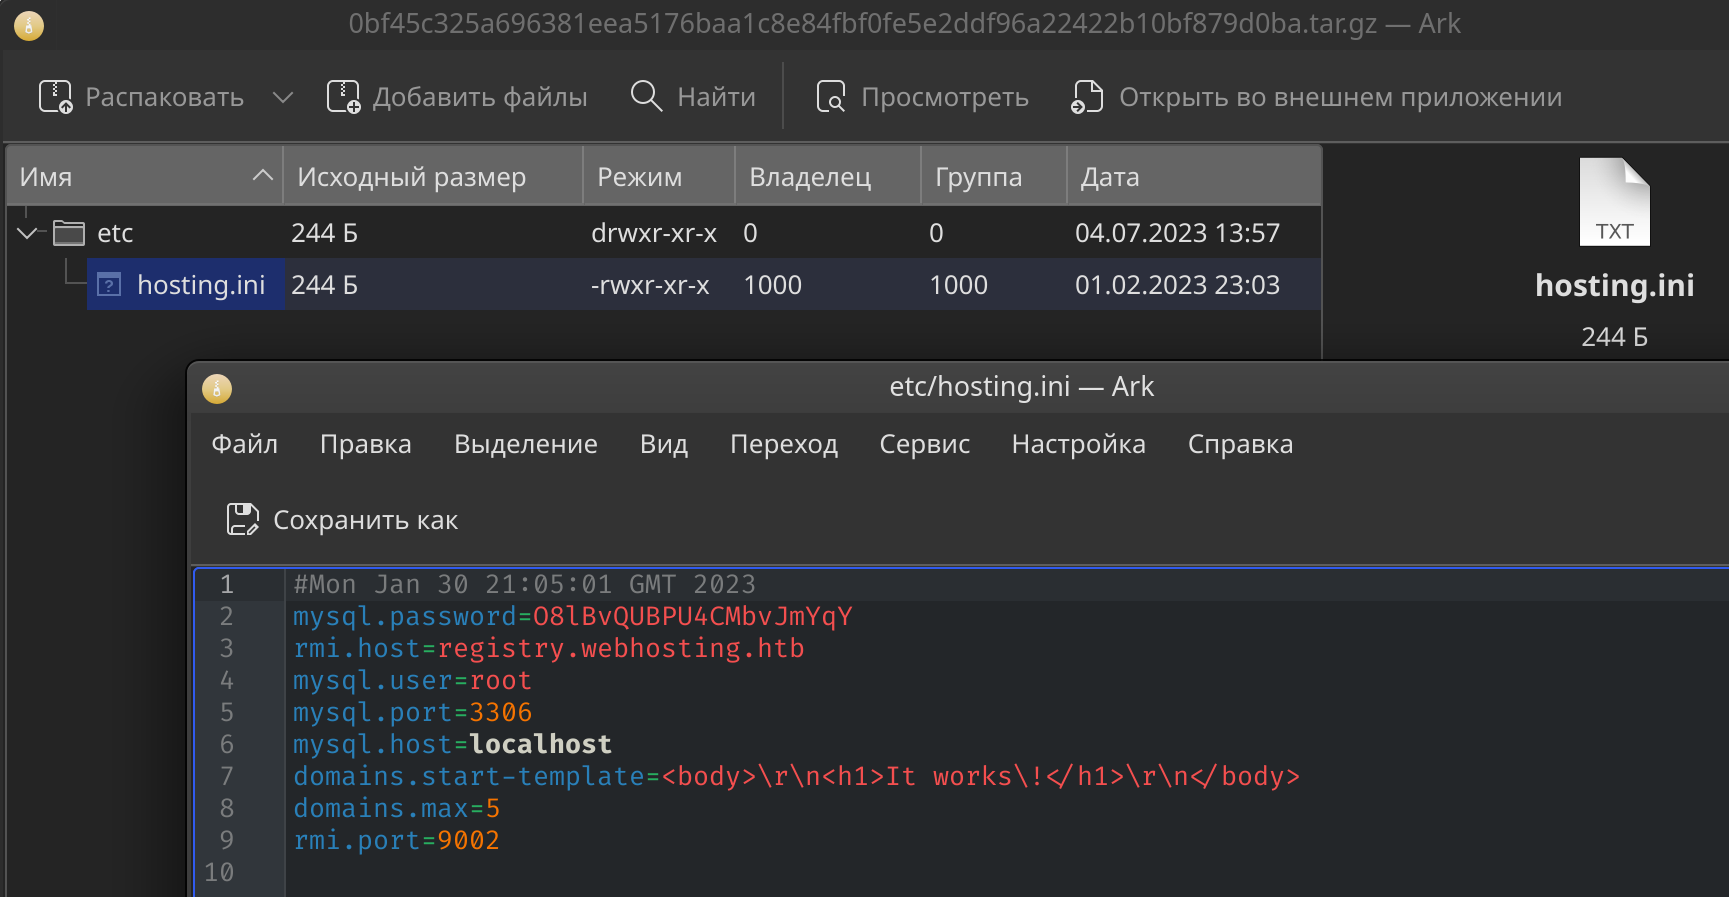Toggle the sort arrow in Имя column
1729x897 pixels.
coord(263,175)
